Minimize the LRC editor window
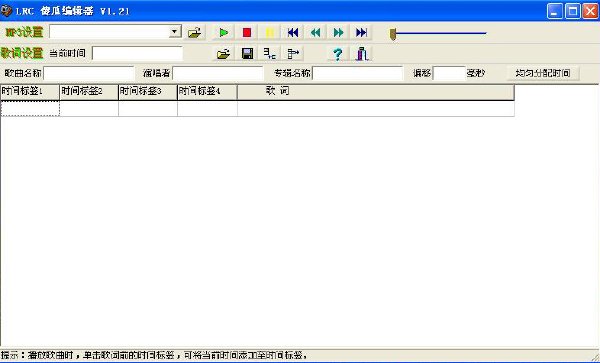Screen dimensions: 600x363 coord(555,11)
